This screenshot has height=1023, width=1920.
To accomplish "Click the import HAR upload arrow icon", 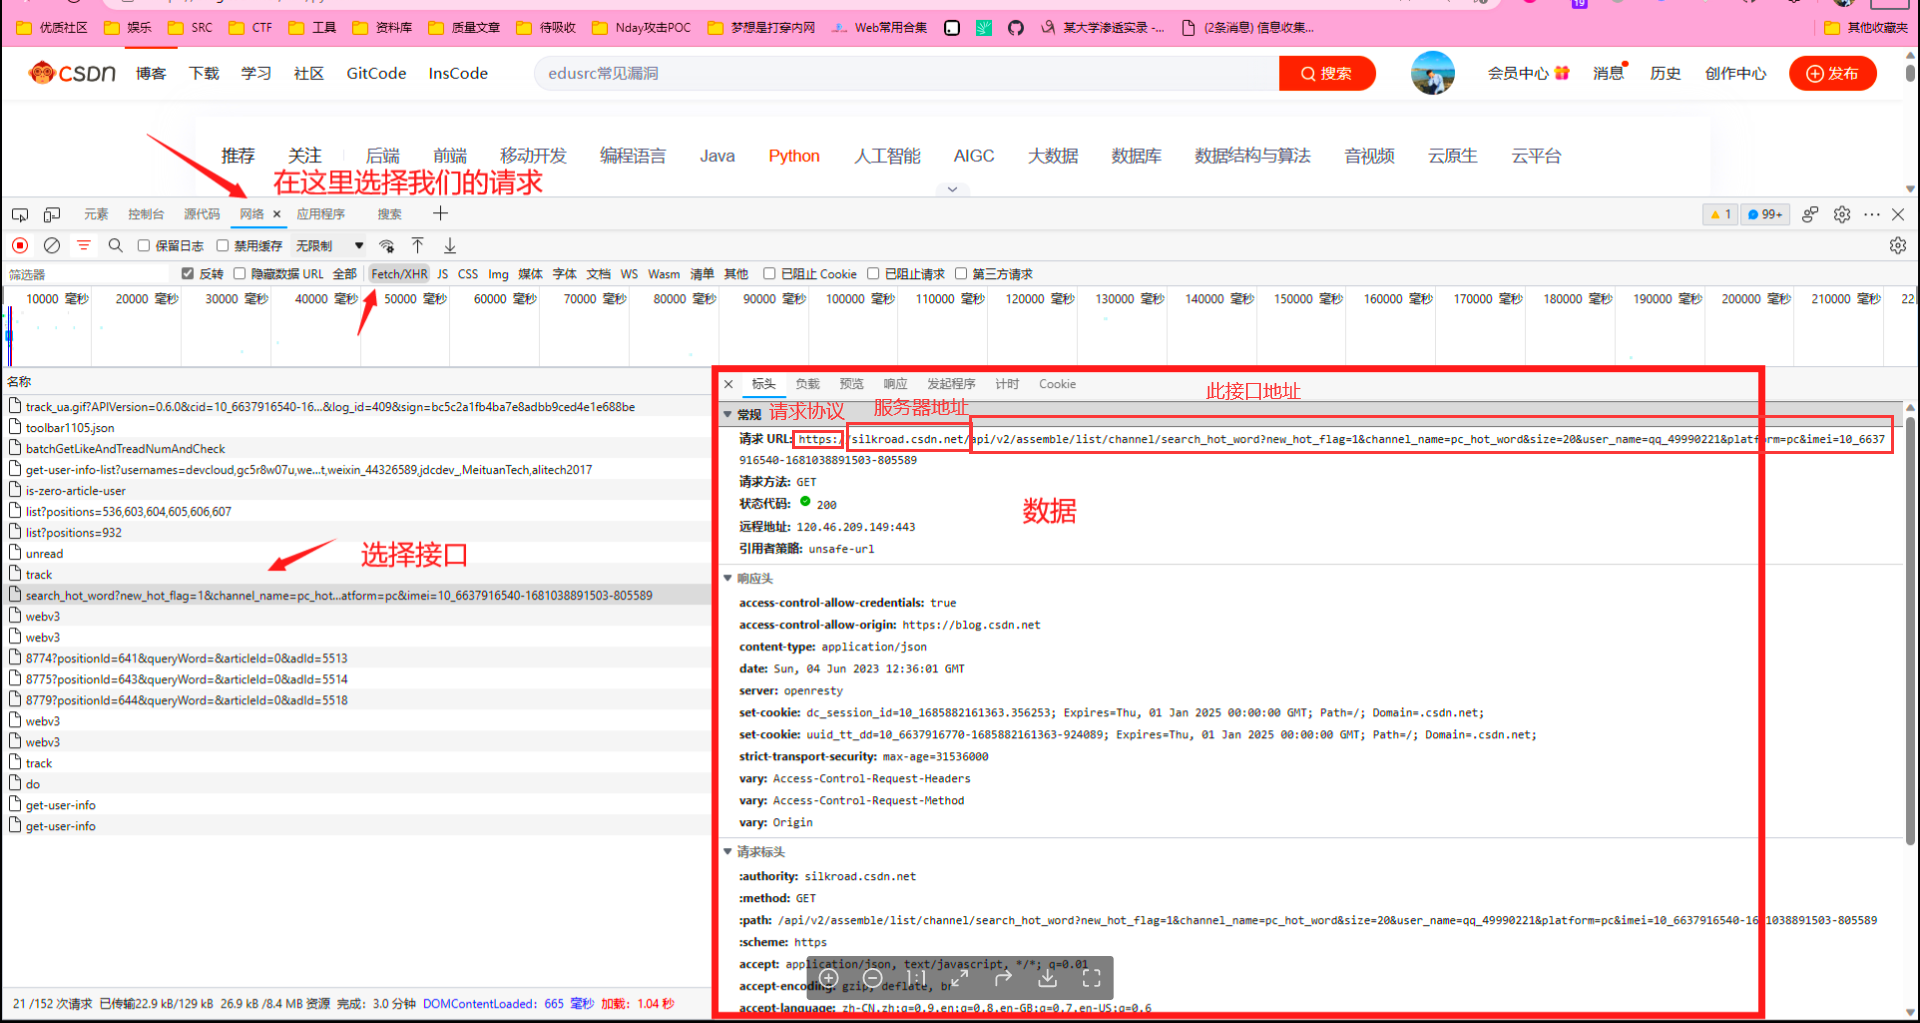I will [x=418, y=245].
